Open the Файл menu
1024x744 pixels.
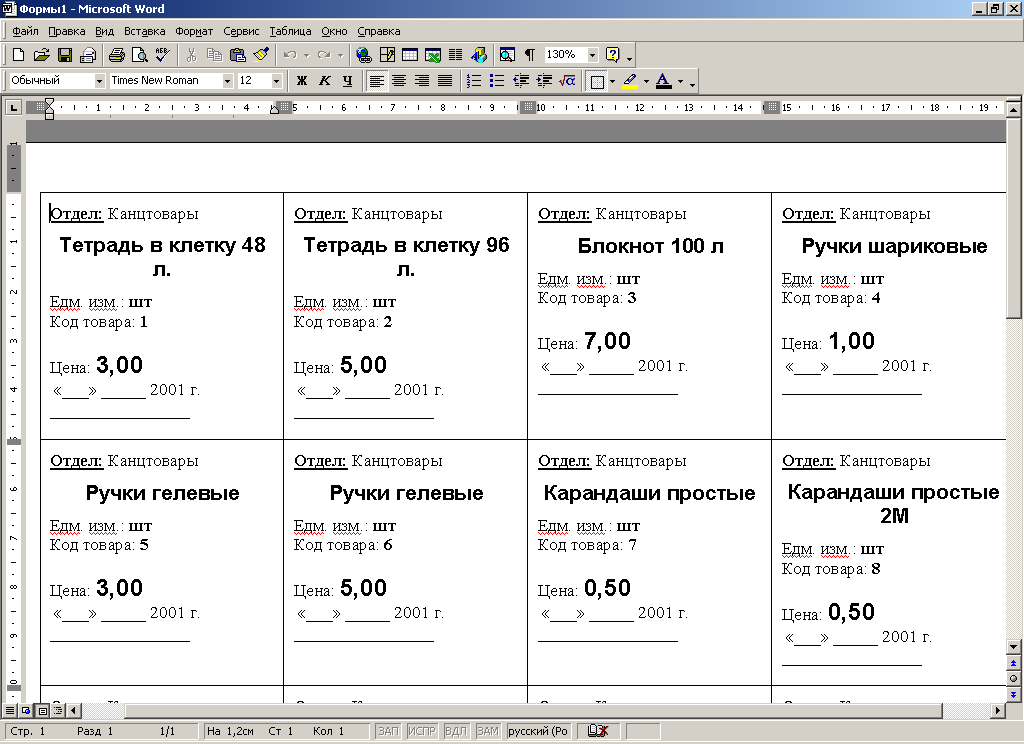[x=25, y=31]
